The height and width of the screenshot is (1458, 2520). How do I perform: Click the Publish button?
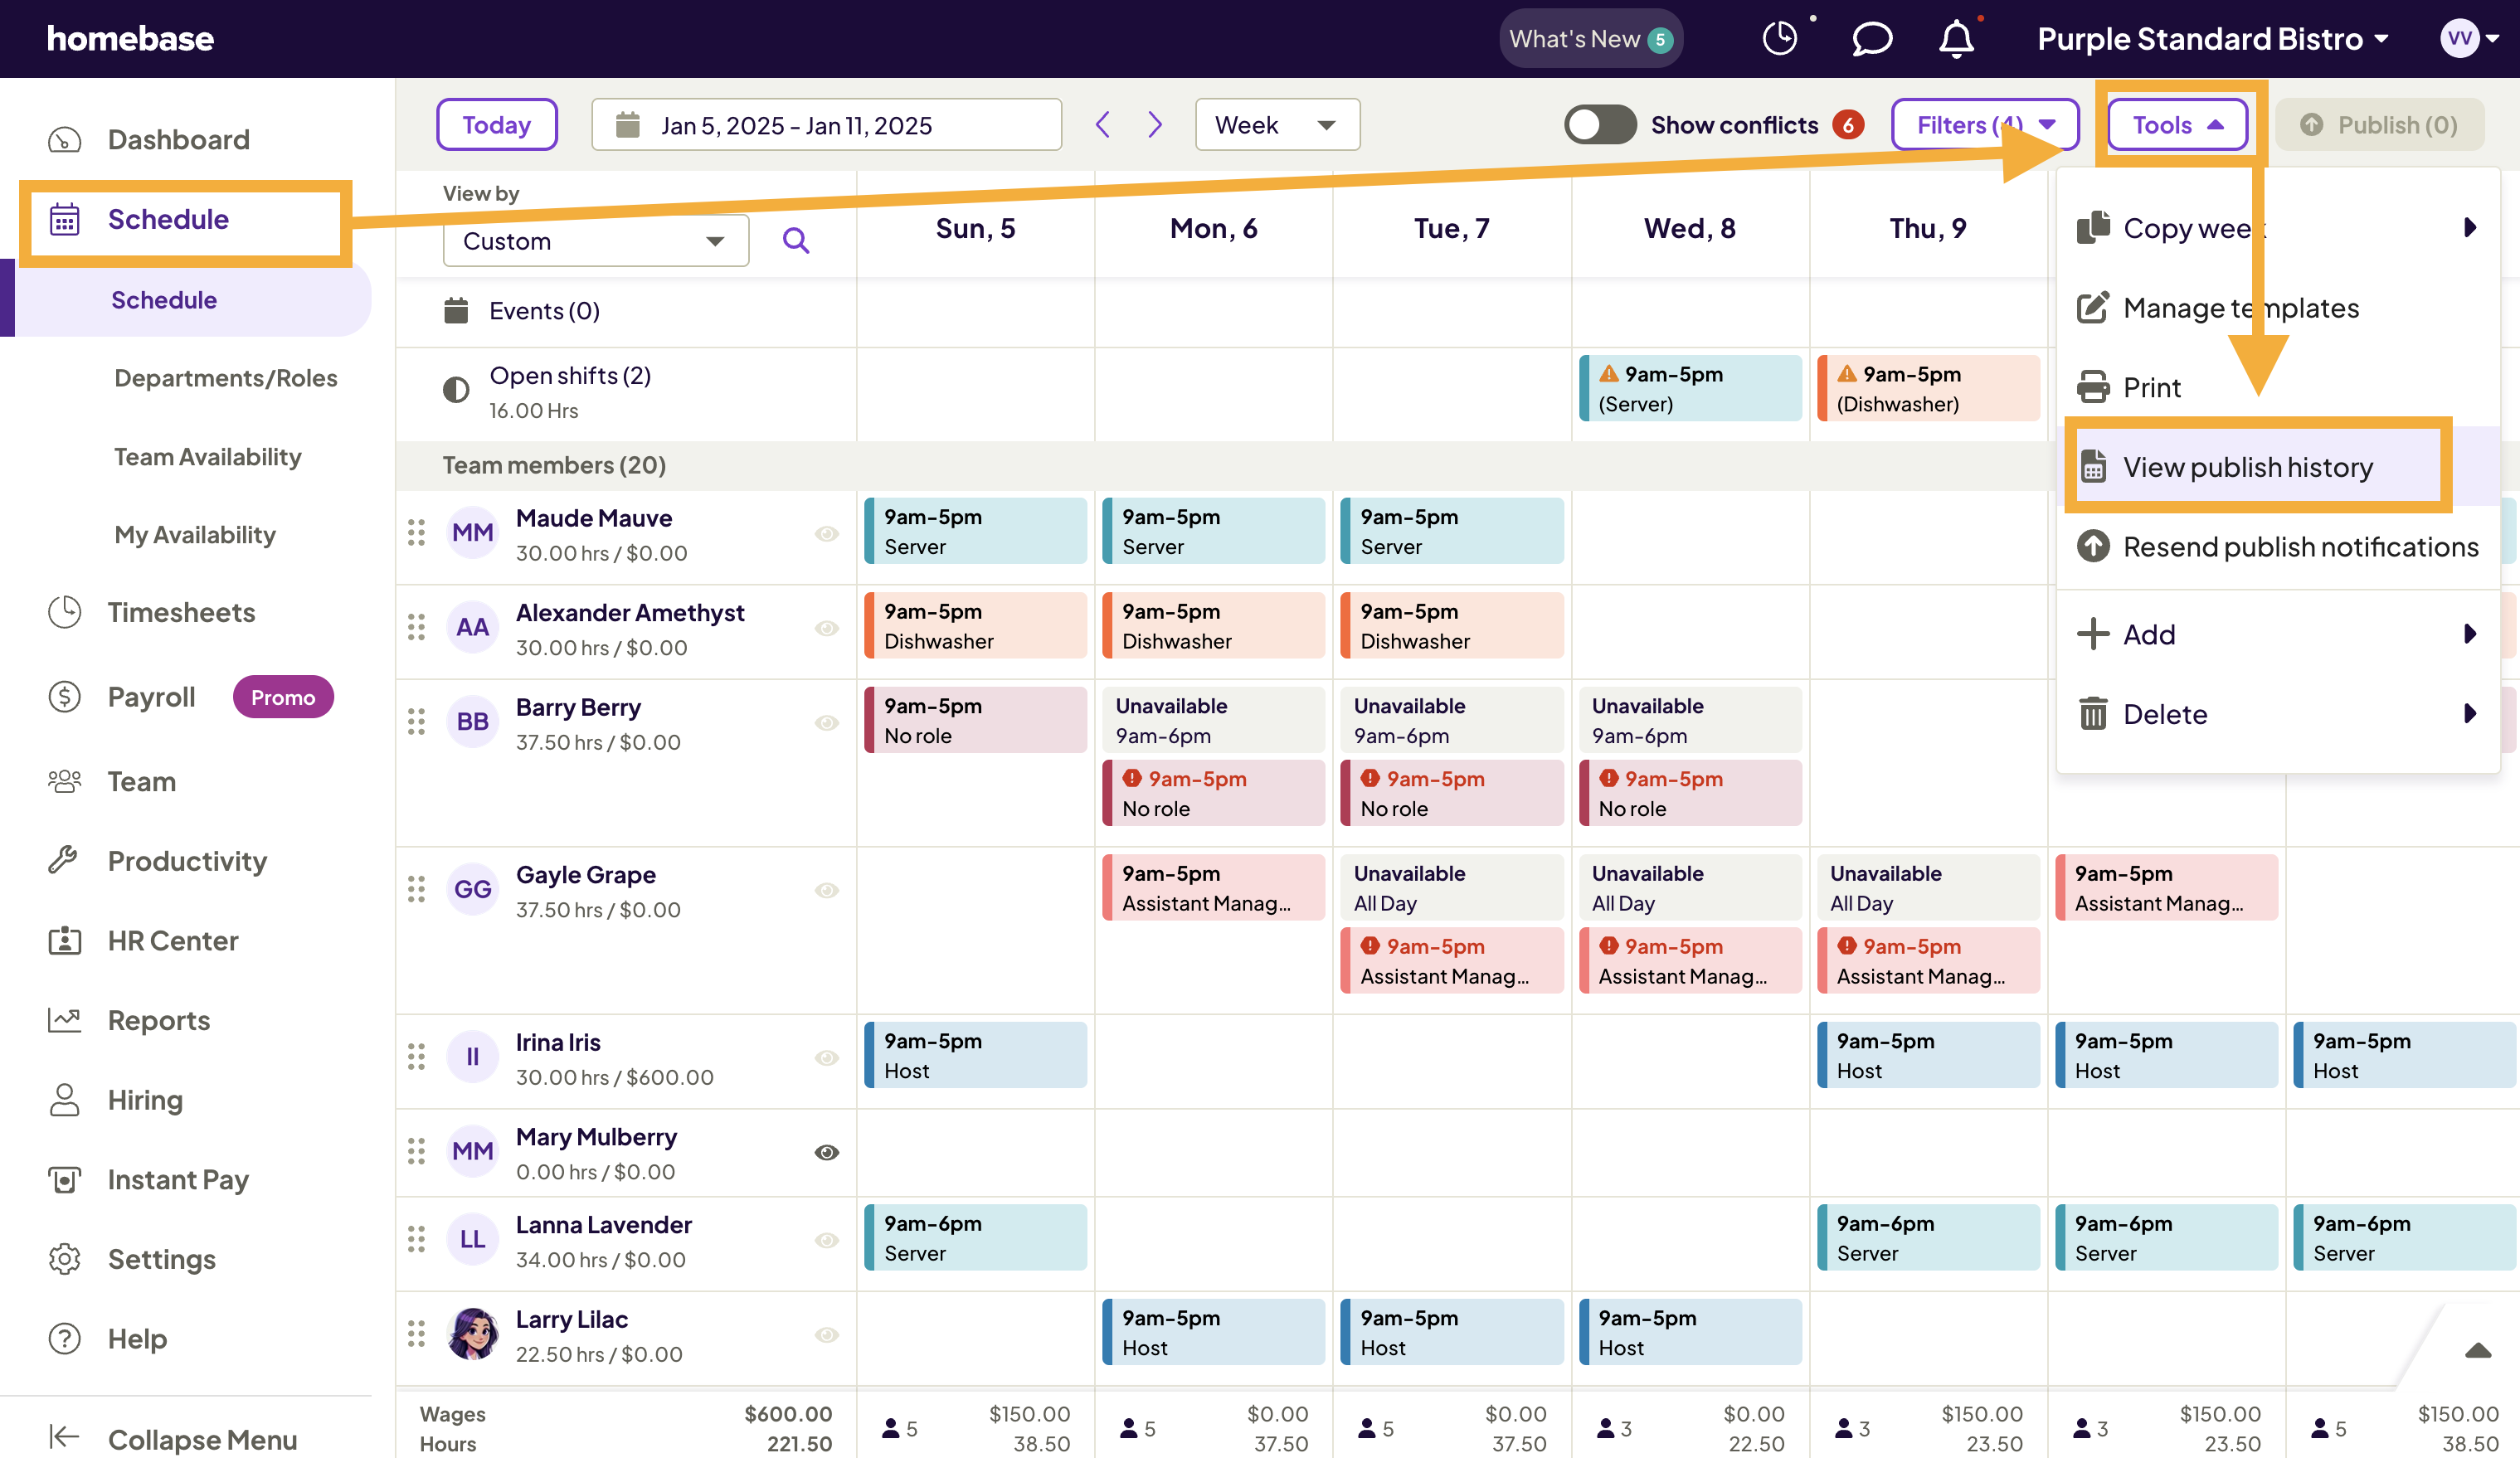point(2380,124)
